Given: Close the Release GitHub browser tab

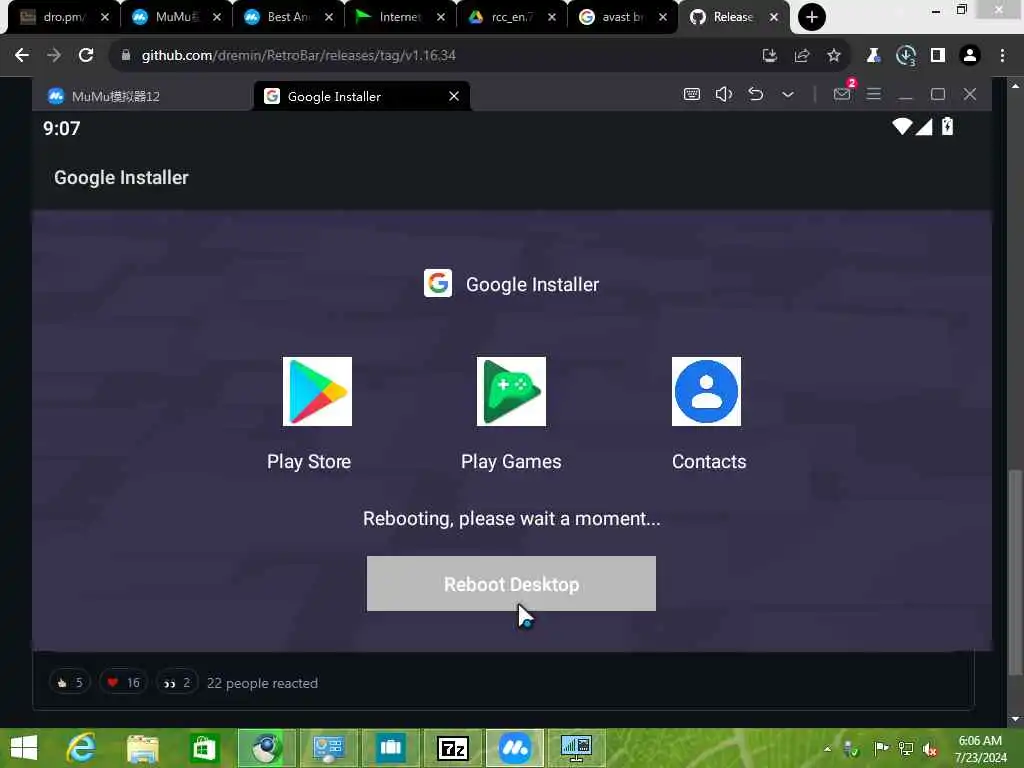Looking at the screenshot, I should pyautogui.click(x=774, y=17).
